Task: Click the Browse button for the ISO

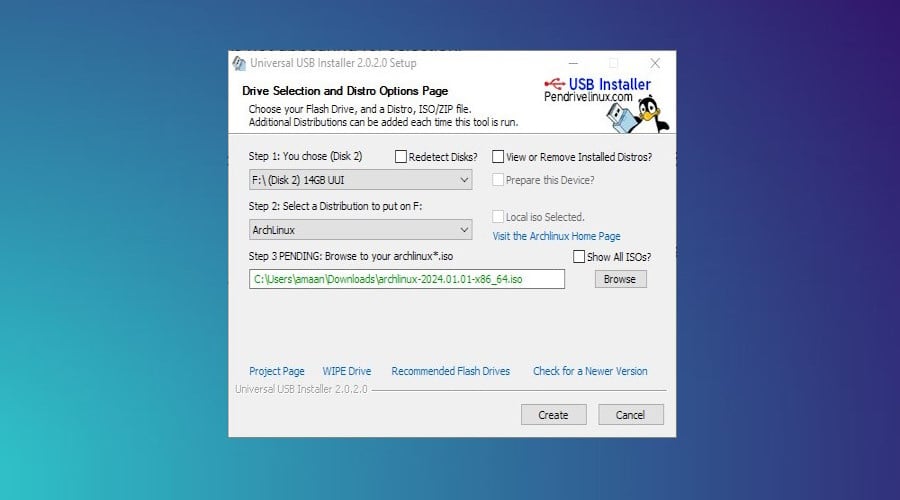Action: click(x=620, y=279)
